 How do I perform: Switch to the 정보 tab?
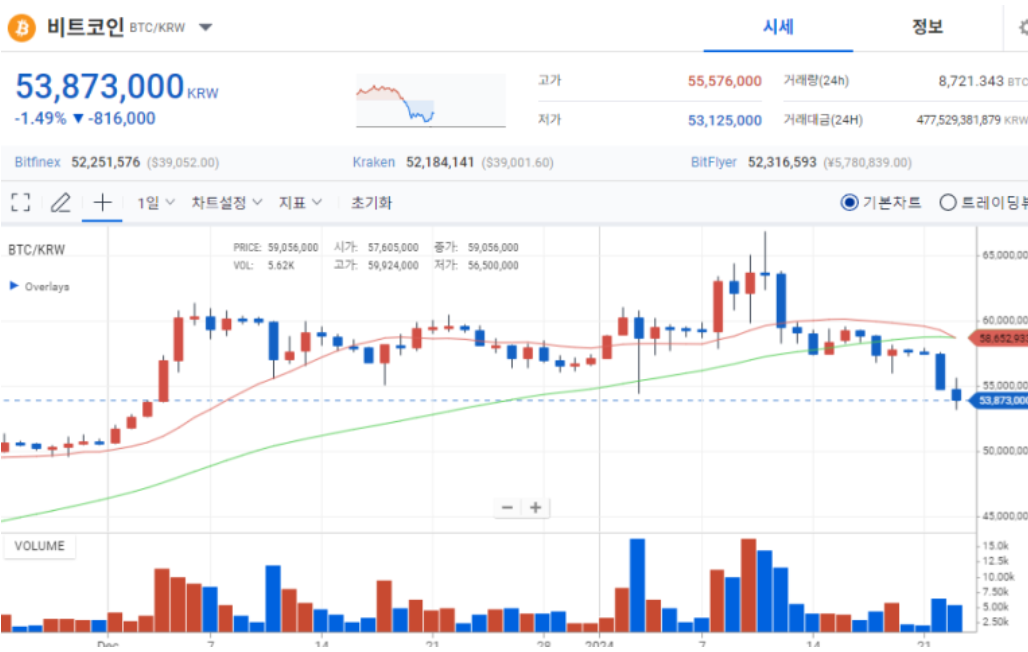pos(927,28)
